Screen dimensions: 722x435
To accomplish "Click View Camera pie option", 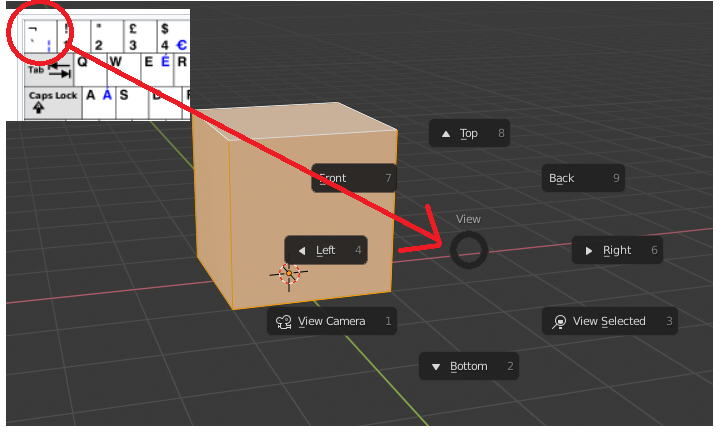I will point(332,321).
